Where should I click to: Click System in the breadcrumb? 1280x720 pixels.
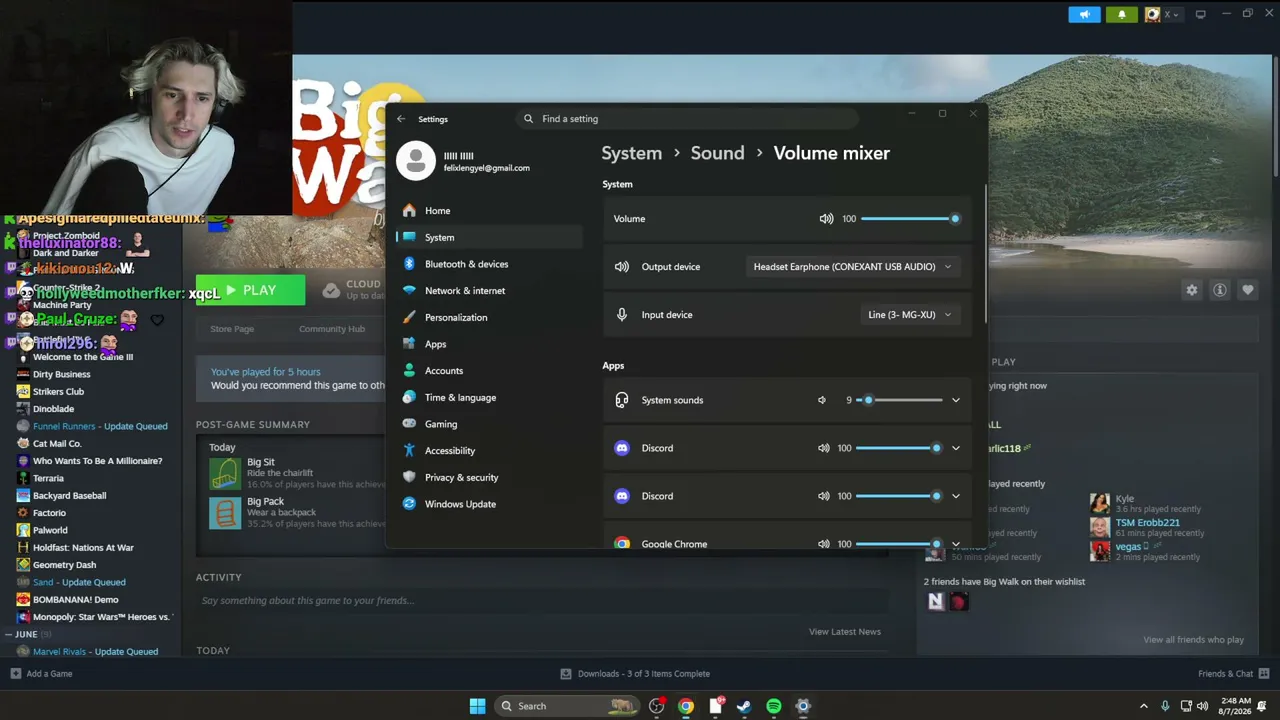pyautogui.click(x=631, y=153)
